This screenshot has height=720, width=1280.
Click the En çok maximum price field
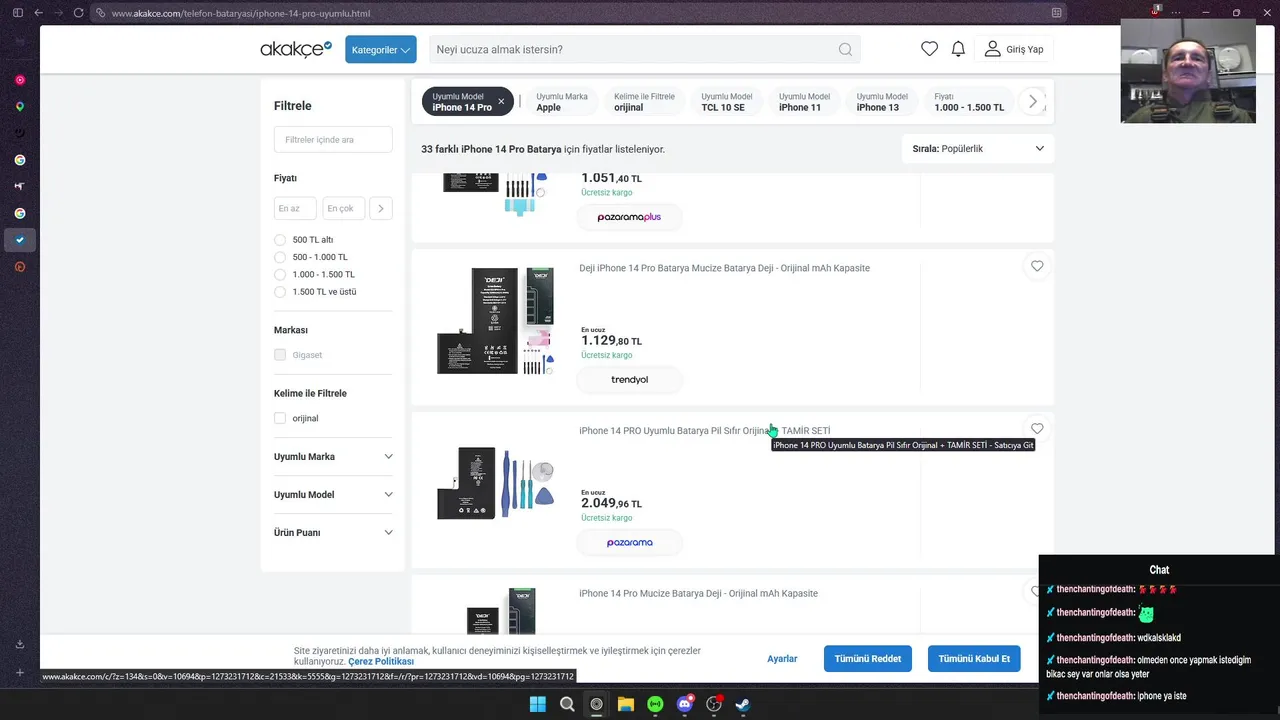(343, 208)
